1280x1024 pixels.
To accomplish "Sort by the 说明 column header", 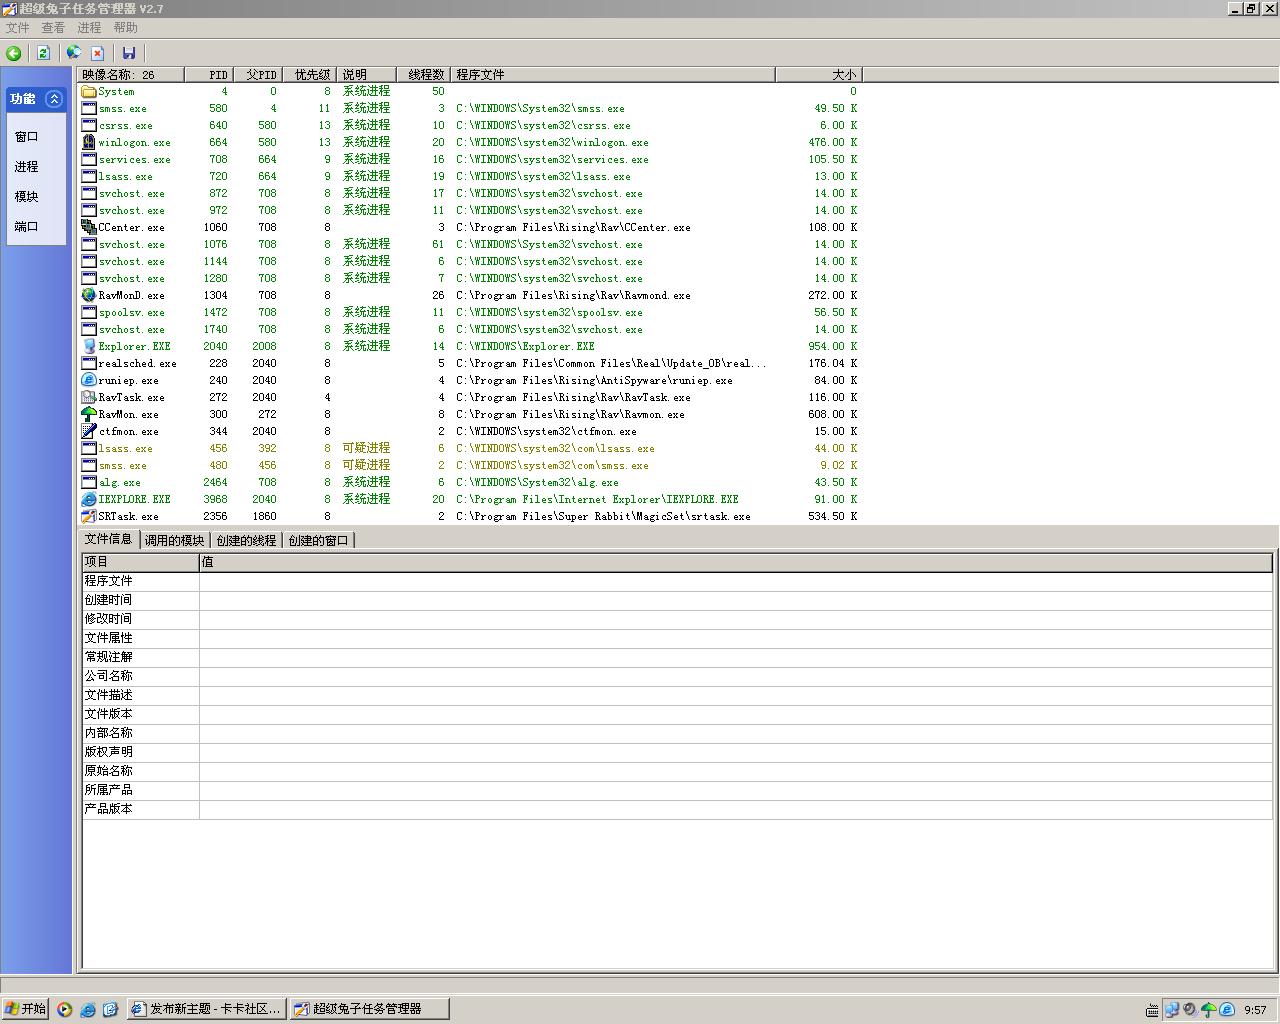I will click(x=369, y=75).
